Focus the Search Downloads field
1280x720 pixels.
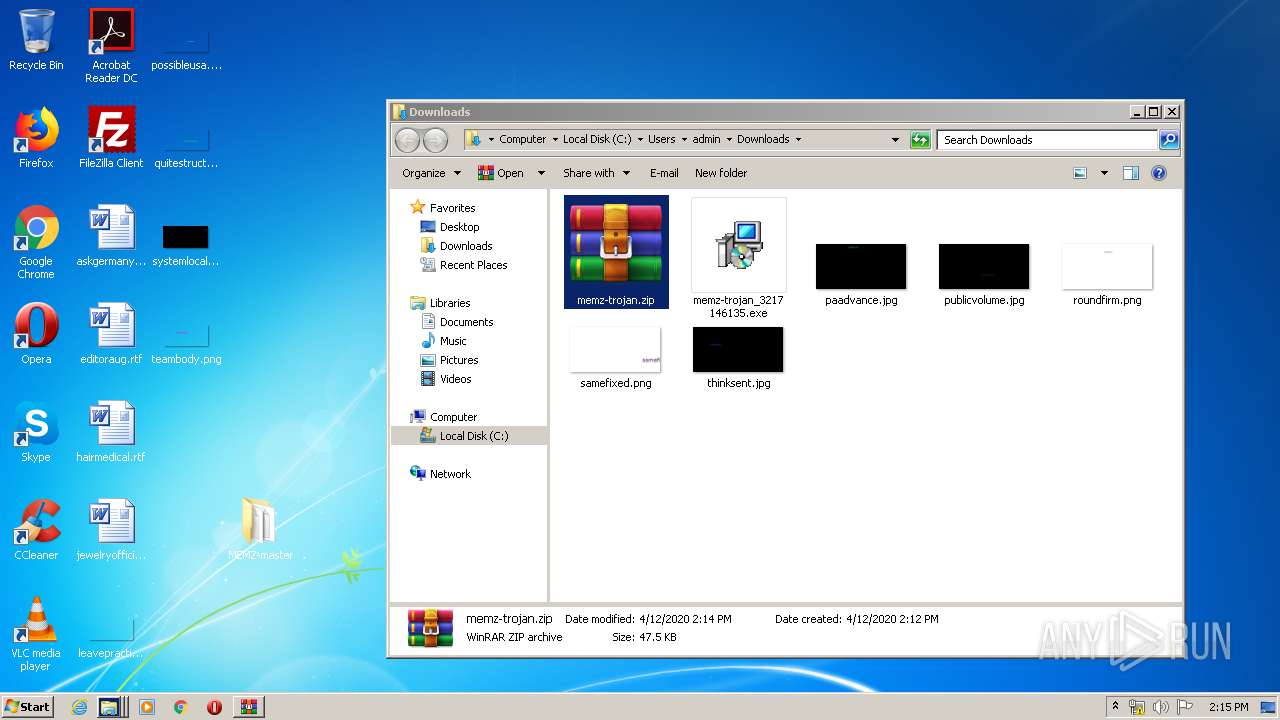(x=1047, y=140)
